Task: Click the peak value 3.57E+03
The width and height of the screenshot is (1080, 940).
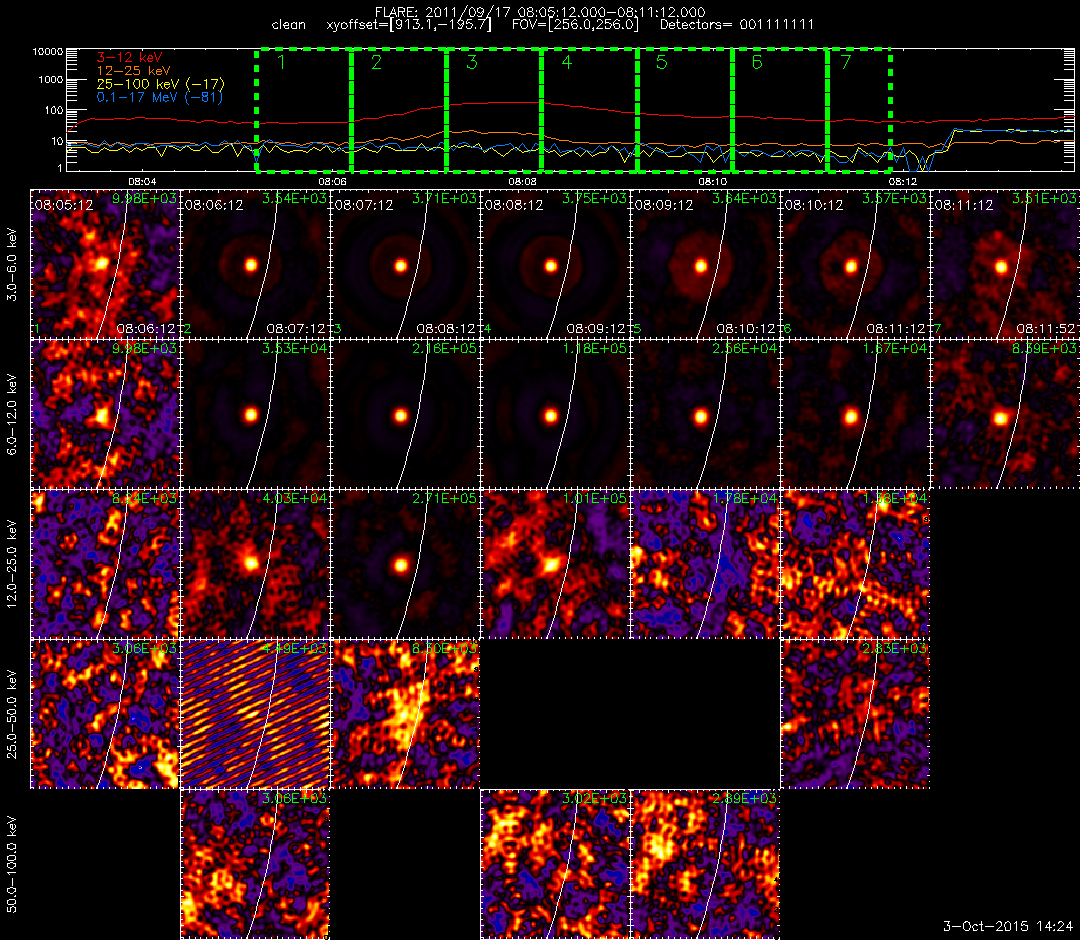Action: (x=895, y=198)
